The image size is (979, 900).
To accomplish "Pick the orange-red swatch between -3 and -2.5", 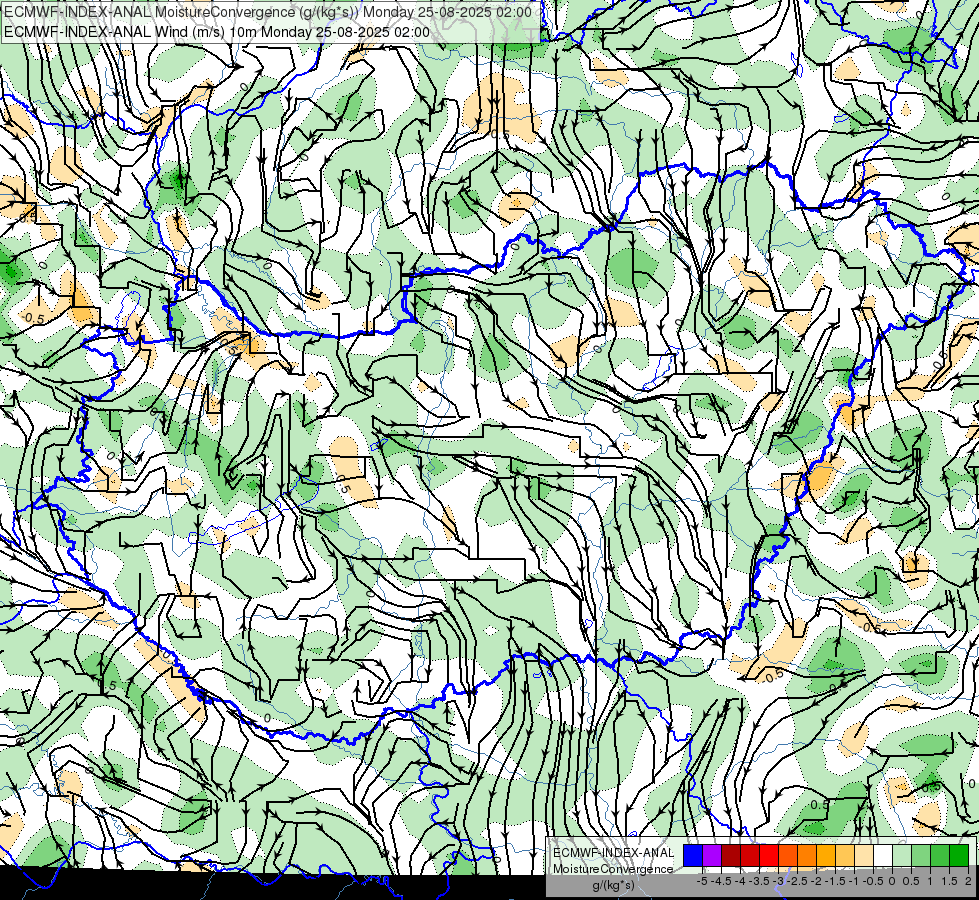I will coord(788,856).
